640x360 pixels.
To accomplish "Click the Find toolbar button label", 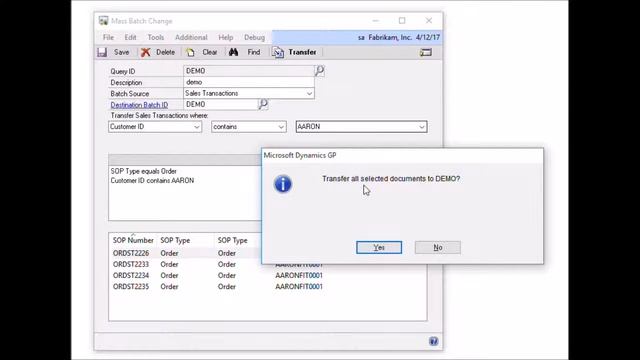I will point(253,52).
